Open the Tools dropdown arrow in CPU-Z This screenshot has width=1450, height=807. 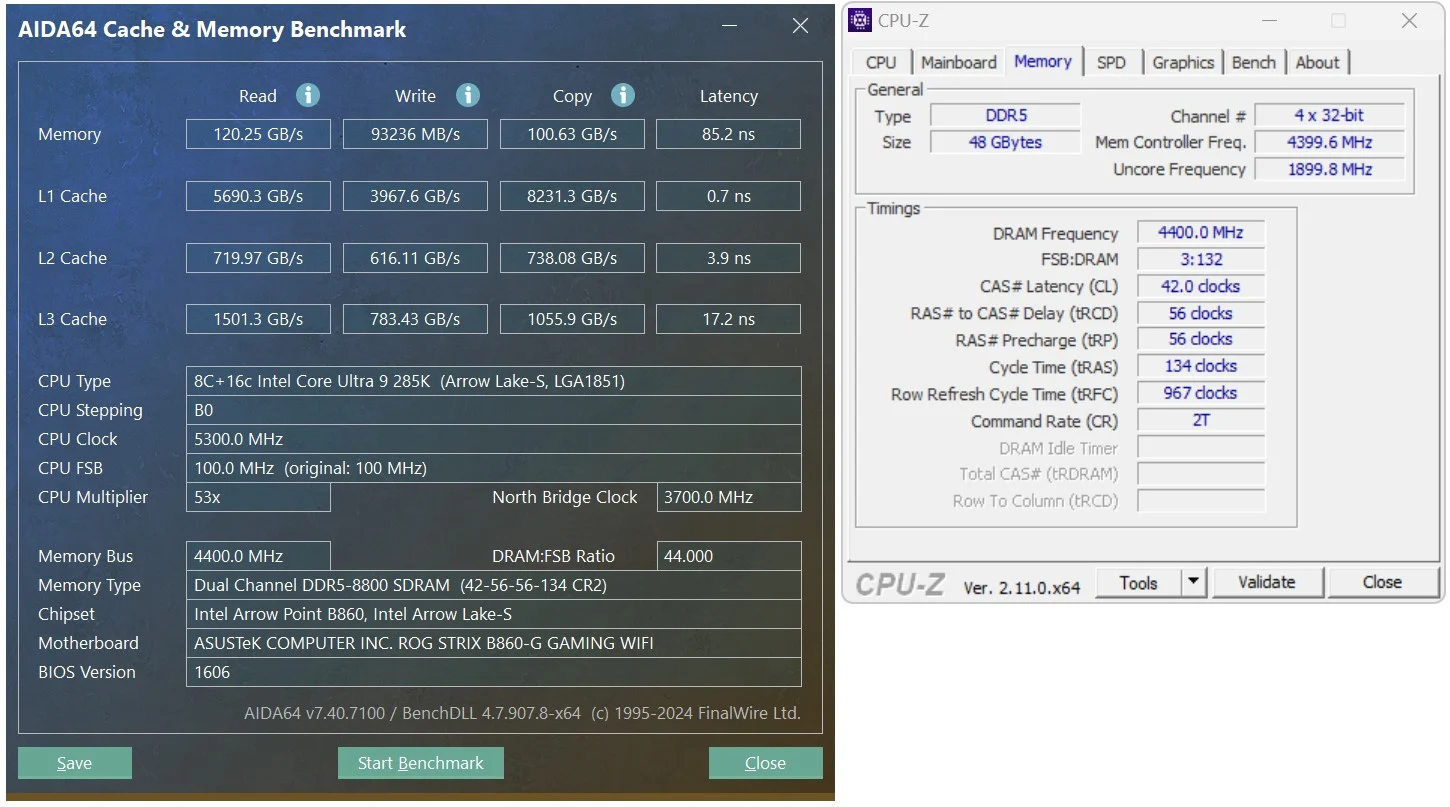pos(1194,582)
